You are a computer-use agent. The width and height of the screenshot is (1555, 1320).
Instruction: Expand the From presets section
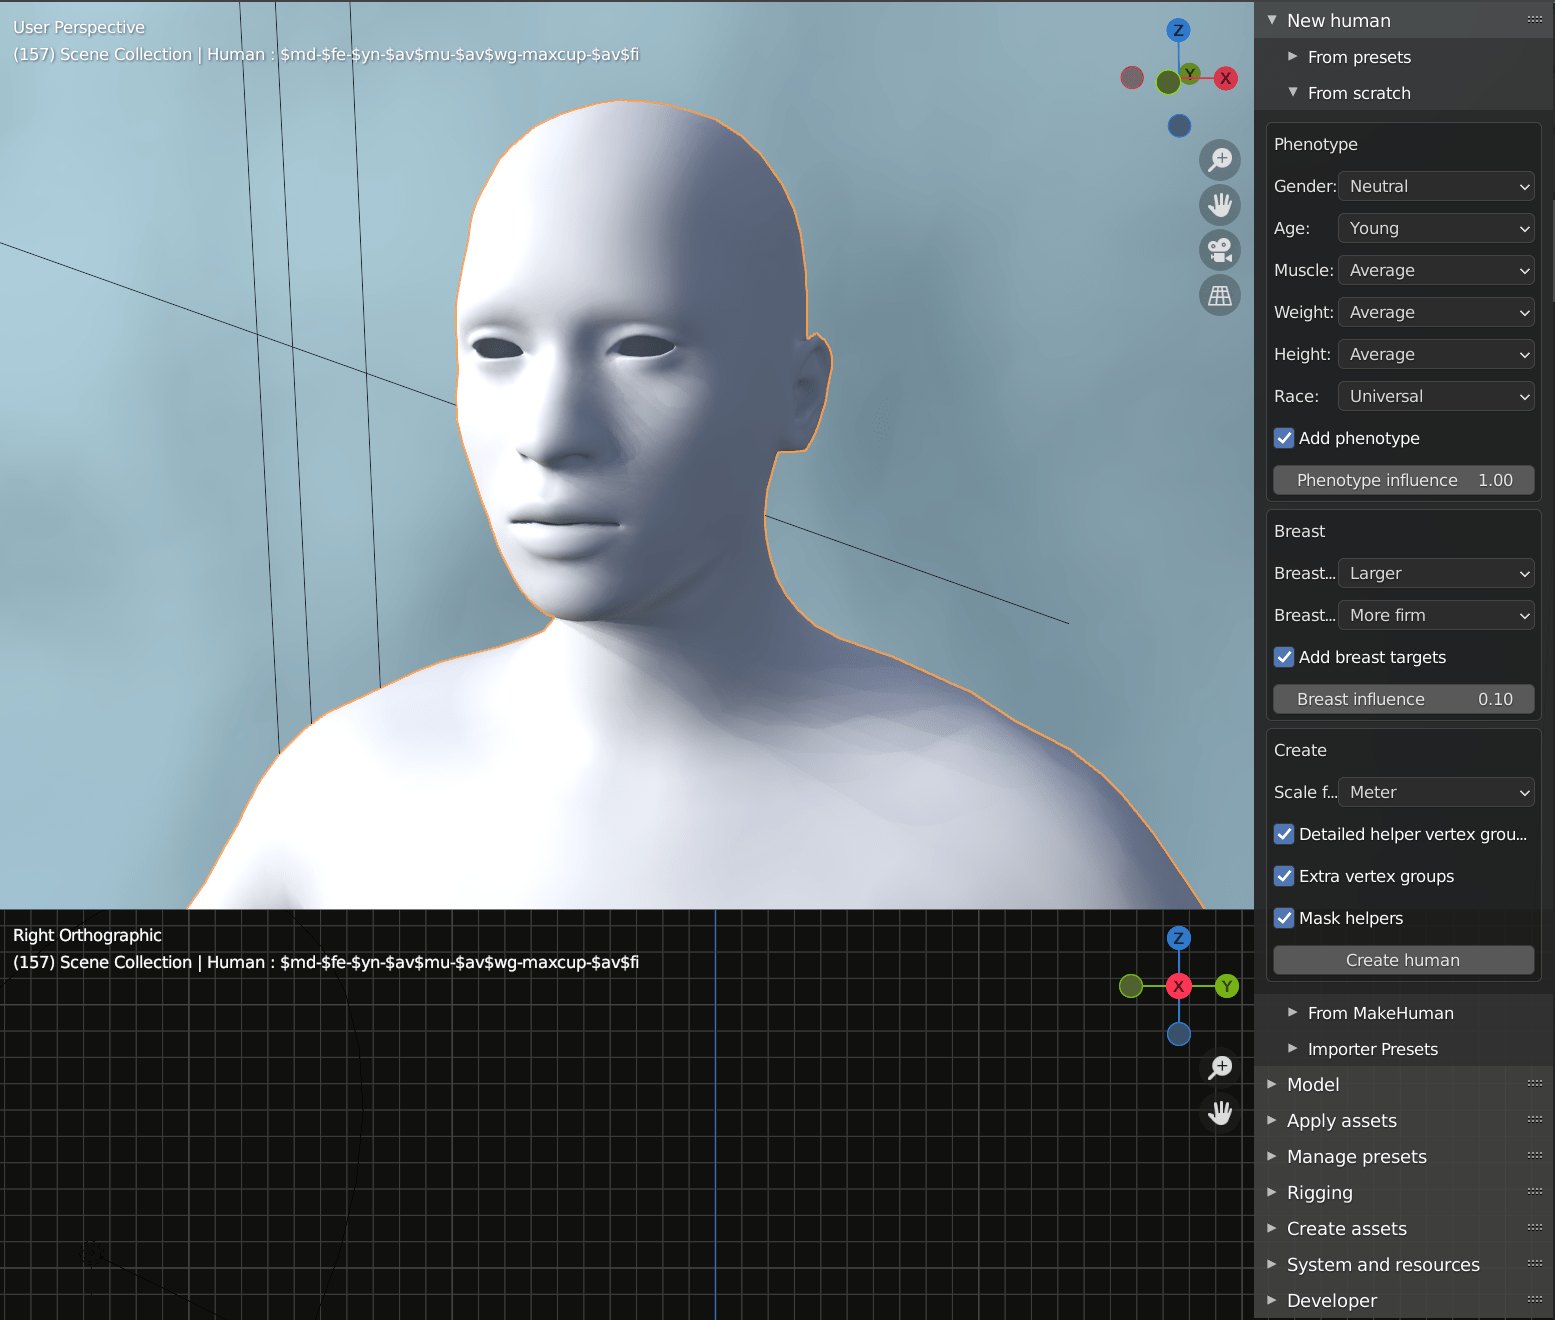click(x=1358, y=57)
